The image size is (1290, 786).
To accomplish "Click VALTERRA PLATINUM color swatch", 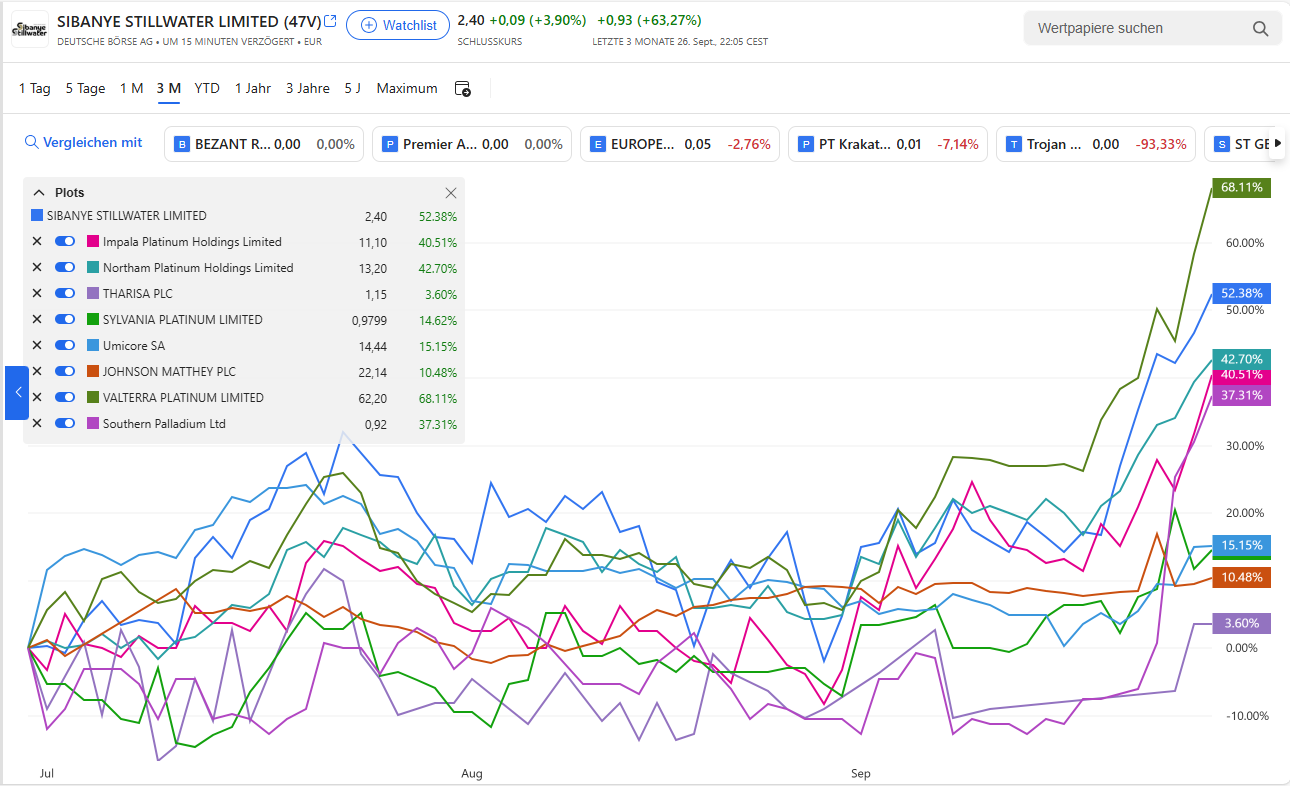I will (93, 397).
